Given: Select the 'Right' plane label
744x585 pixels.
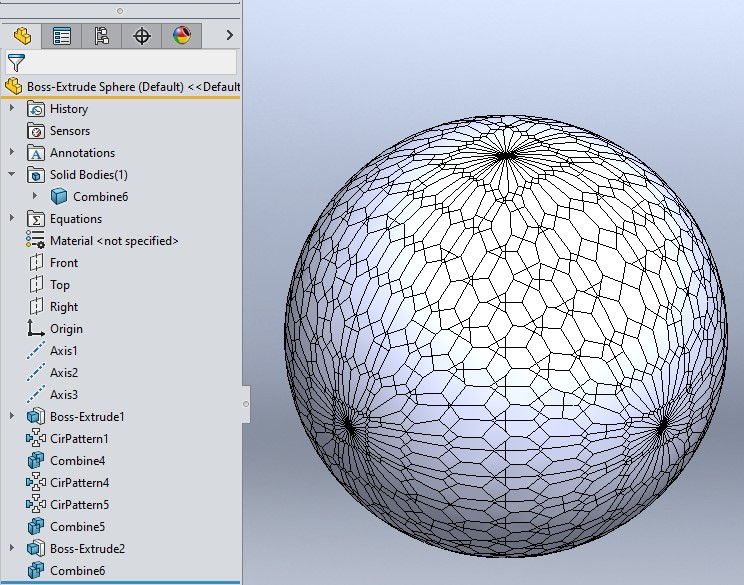Looking at the screenshot, I should click(x=64, y=307).
